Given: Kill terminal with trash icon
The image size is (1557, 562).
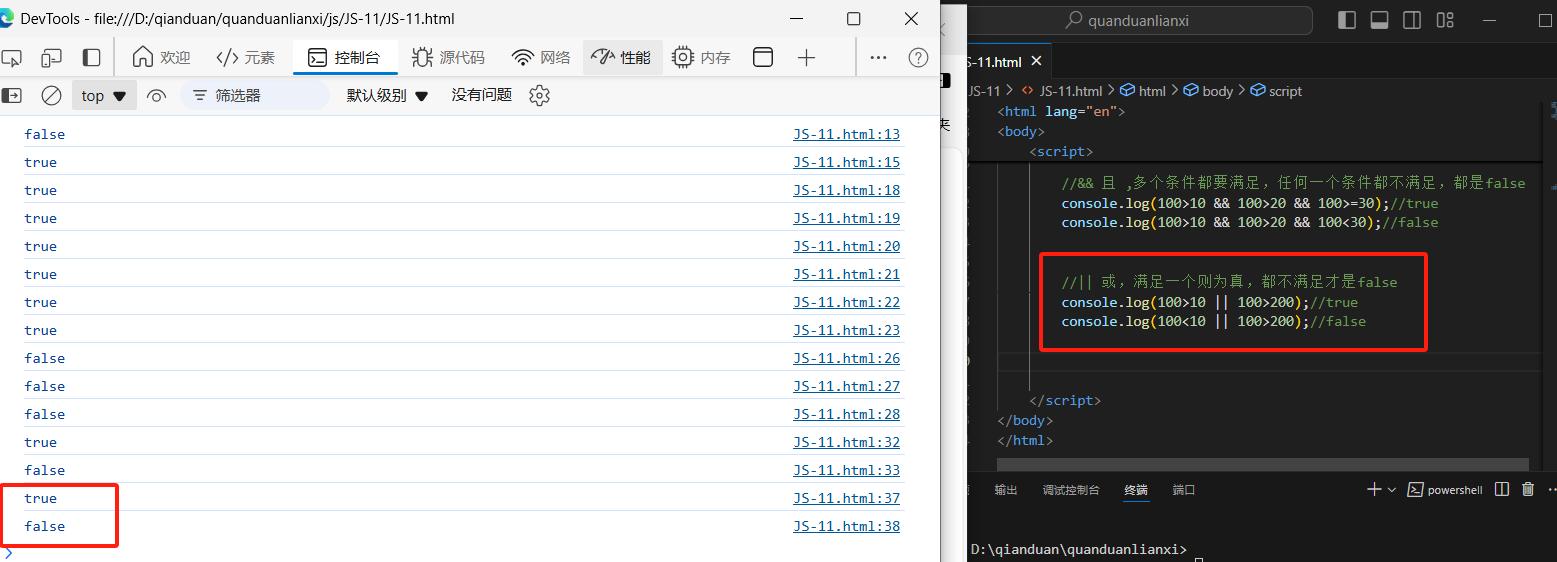Looking at the screenshot, I should tap(1528, 489).
